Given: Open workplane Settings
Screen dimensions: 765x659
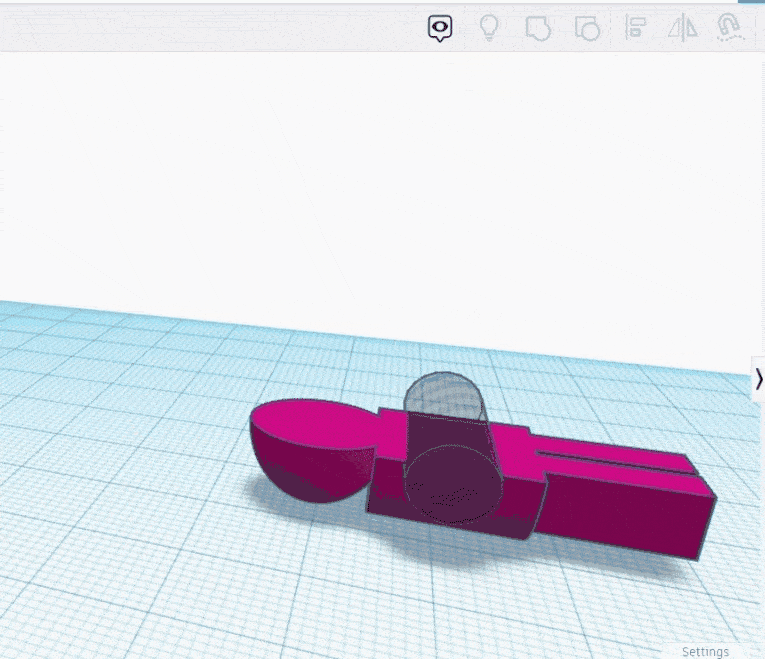Looking at the screenshot, I should [705, 651].
